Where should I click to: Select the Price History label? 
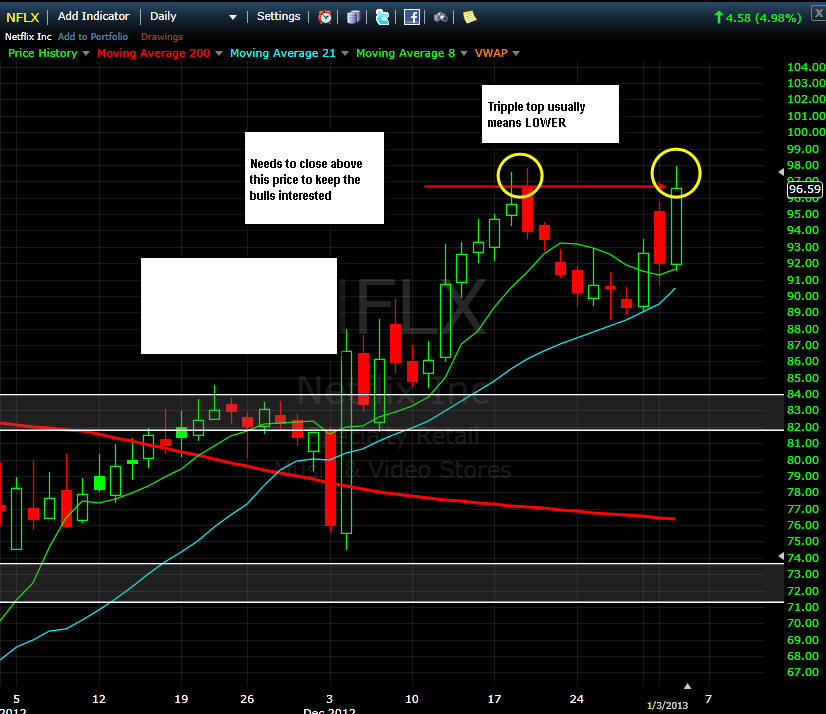[43, 53]
